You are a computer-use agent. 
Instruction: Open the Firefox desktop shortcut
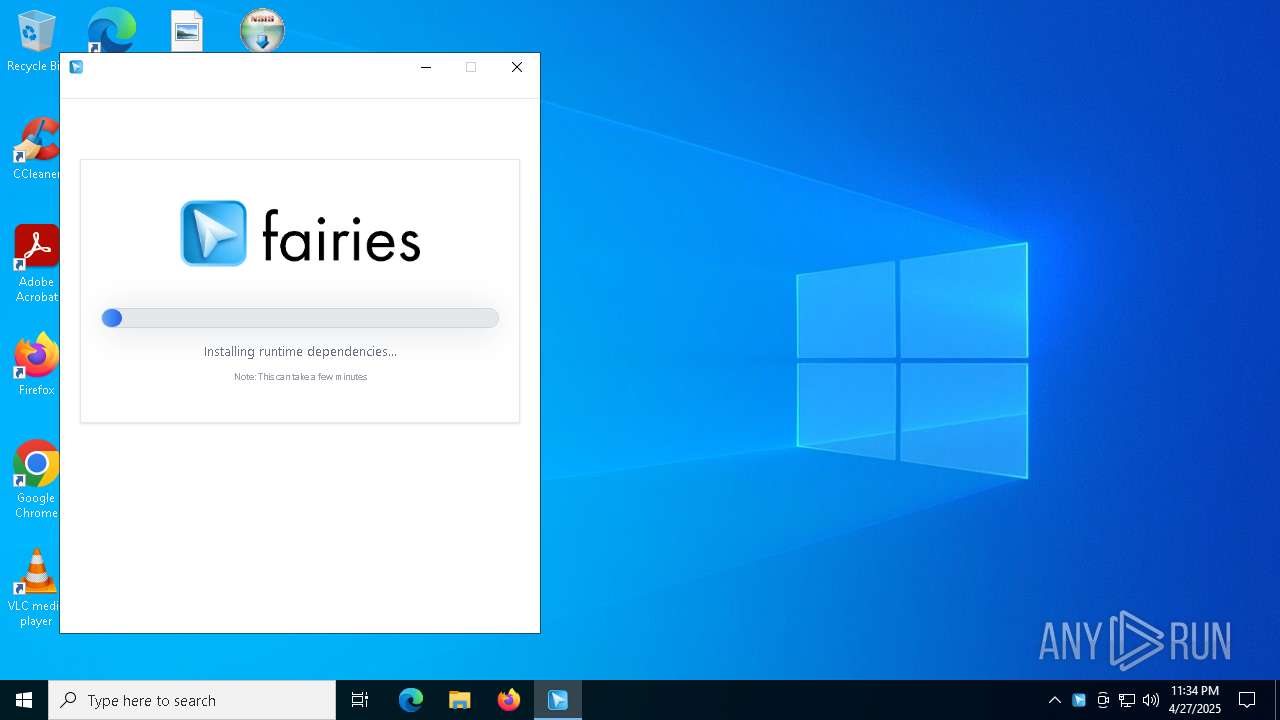[36, 365]
